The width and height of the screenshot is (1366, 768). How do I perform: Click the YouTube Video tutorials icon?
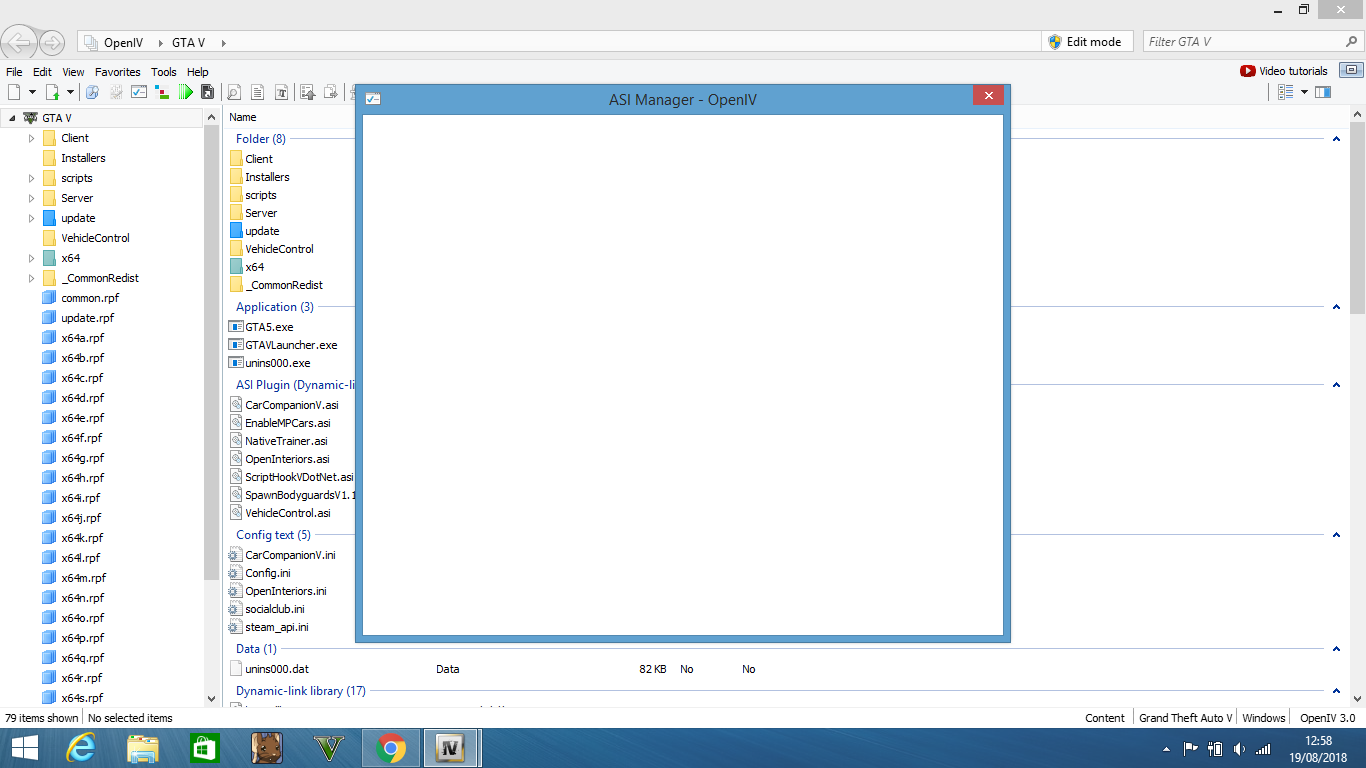pos(1247,71)
